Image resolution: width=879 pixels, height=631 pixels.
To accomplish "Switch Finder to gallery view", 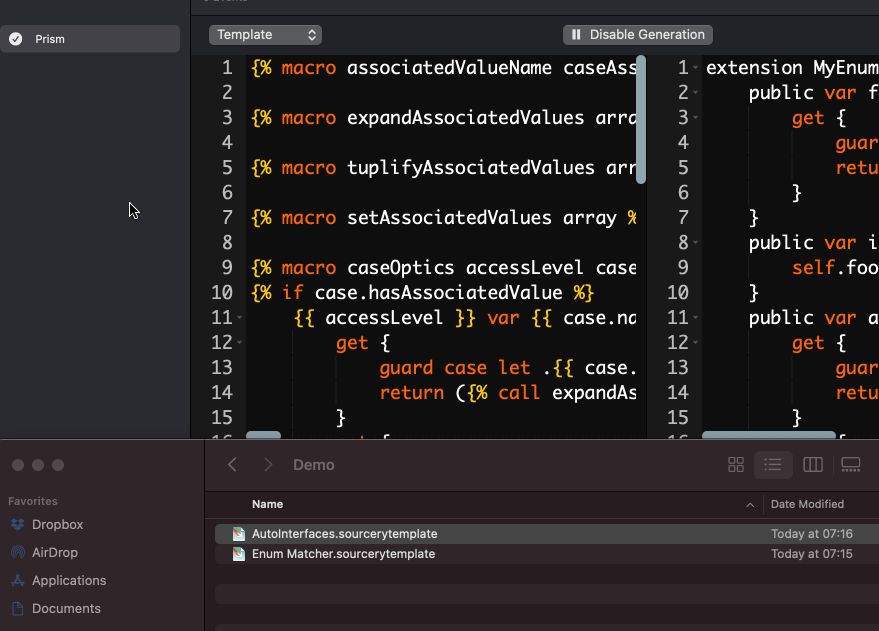I will pos(851,465).
